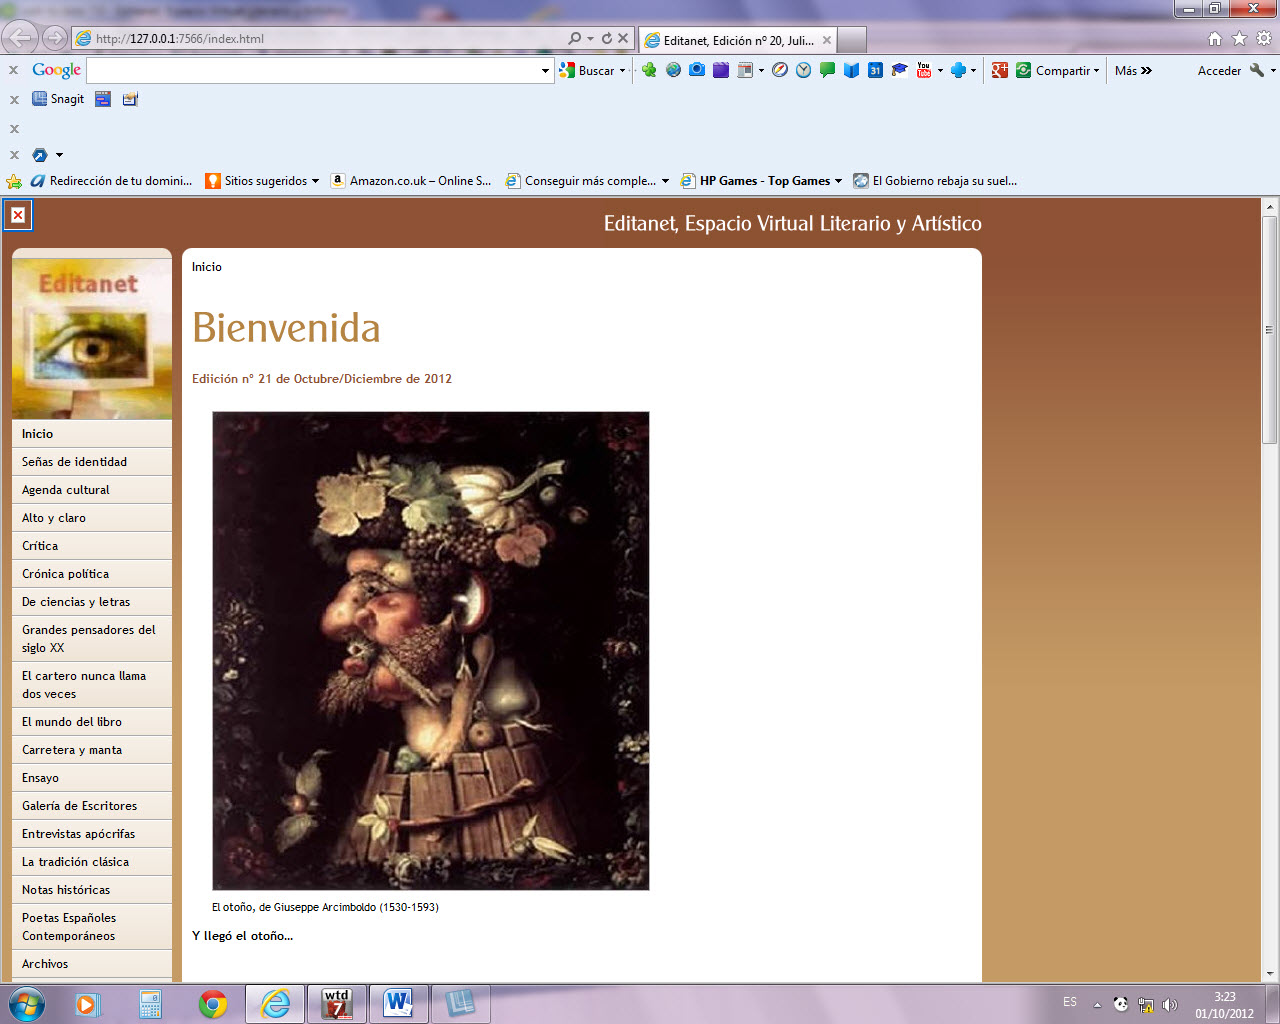
Task: Click the Inicio breadcrumb link
Action: [x=207, y=267]
